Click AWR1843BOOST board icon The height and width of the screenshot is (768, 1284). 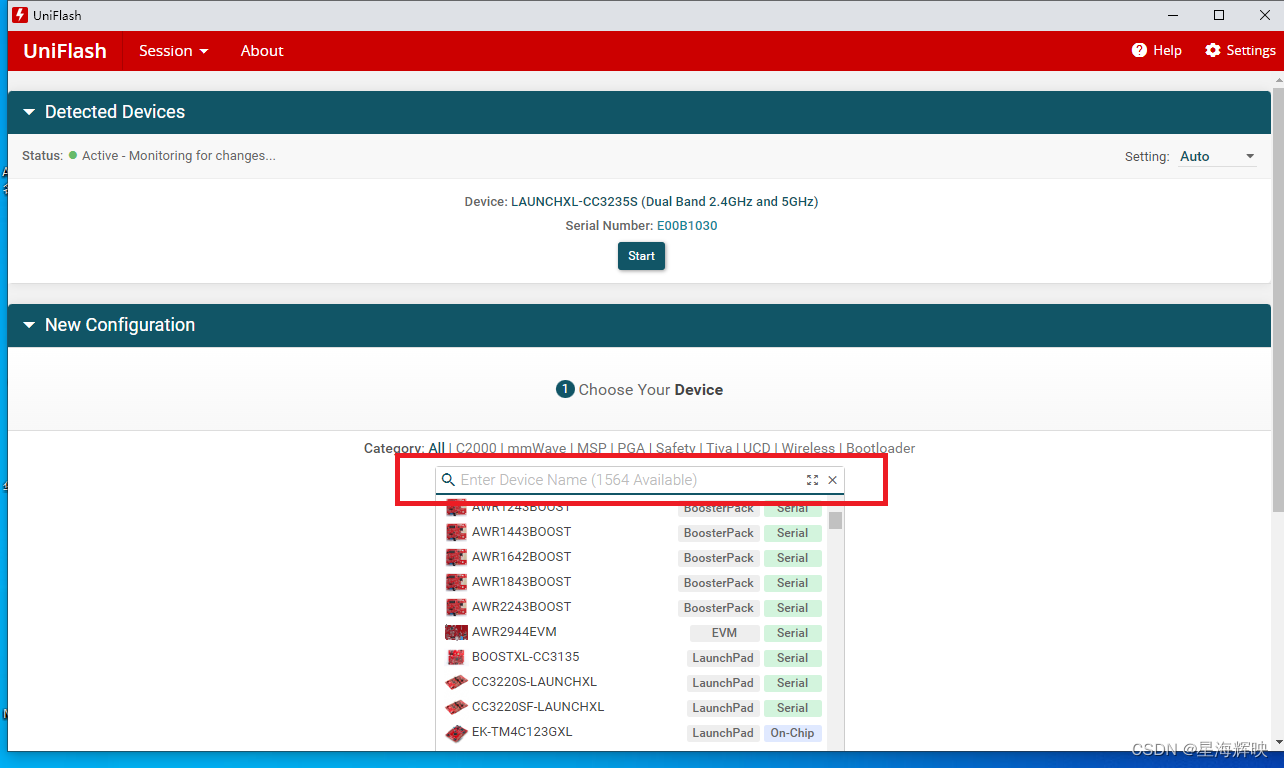(x=456, y=582)
